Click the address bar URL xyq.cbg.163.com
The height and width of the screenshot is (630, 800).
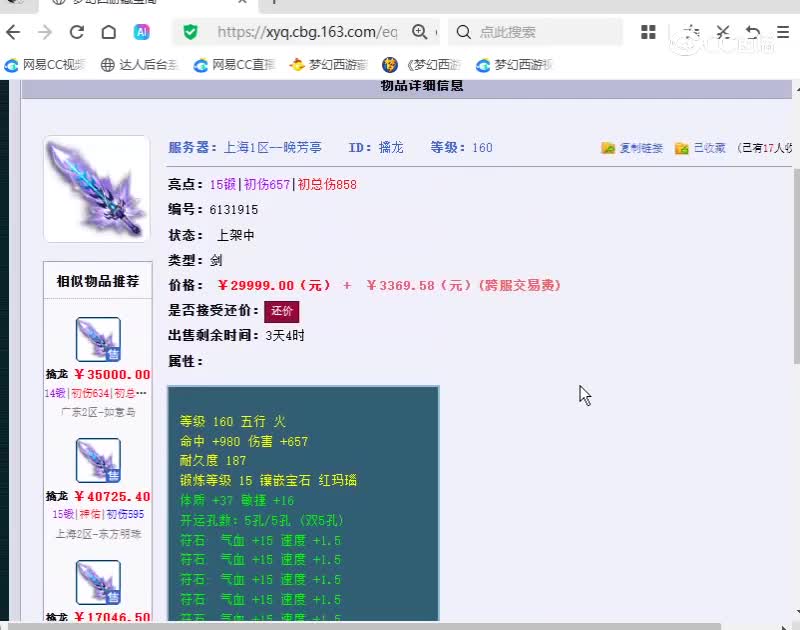point(307,32)
